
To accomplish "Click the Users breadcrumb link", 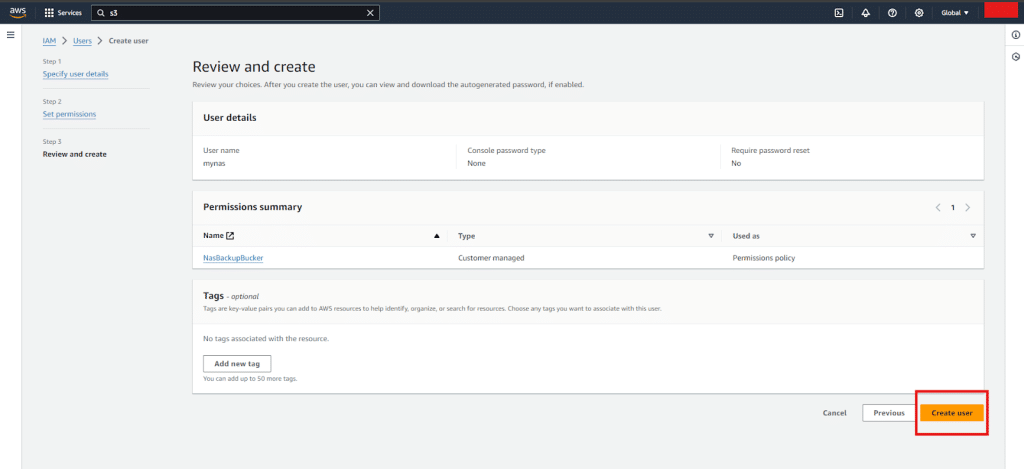I will 83,40.
